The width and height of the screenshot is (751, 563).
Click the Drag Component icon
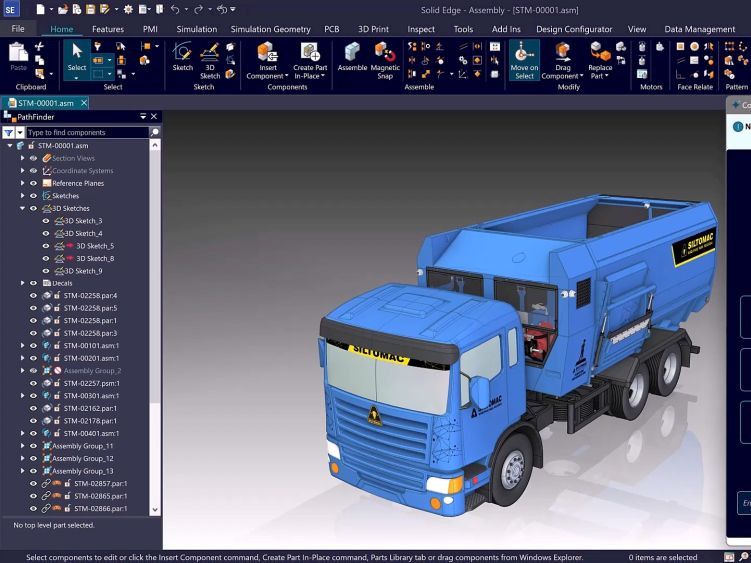coord(563,55)
